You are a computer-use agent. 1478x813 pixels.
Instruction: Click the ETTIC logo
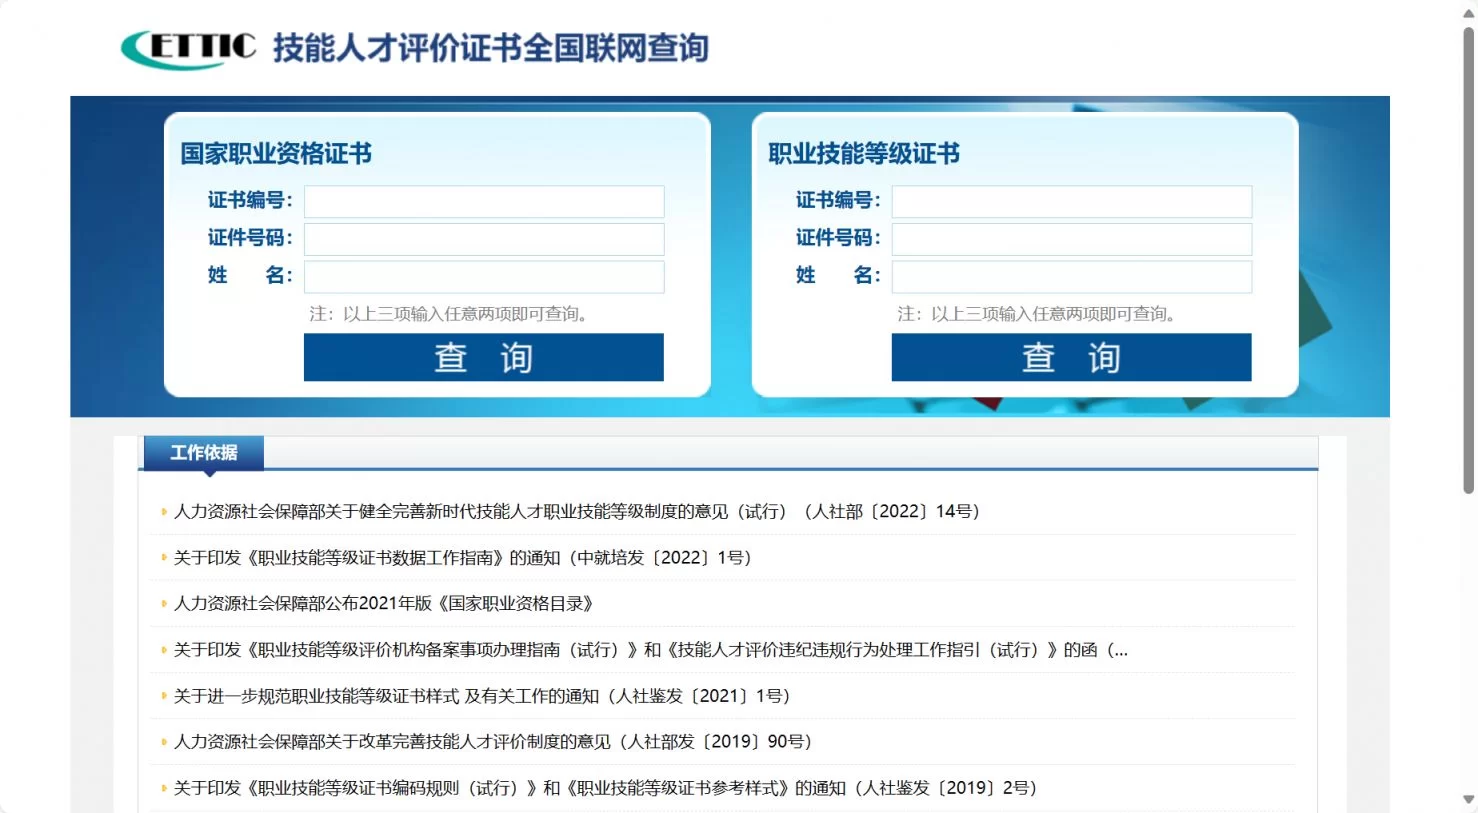click(188, 48)
